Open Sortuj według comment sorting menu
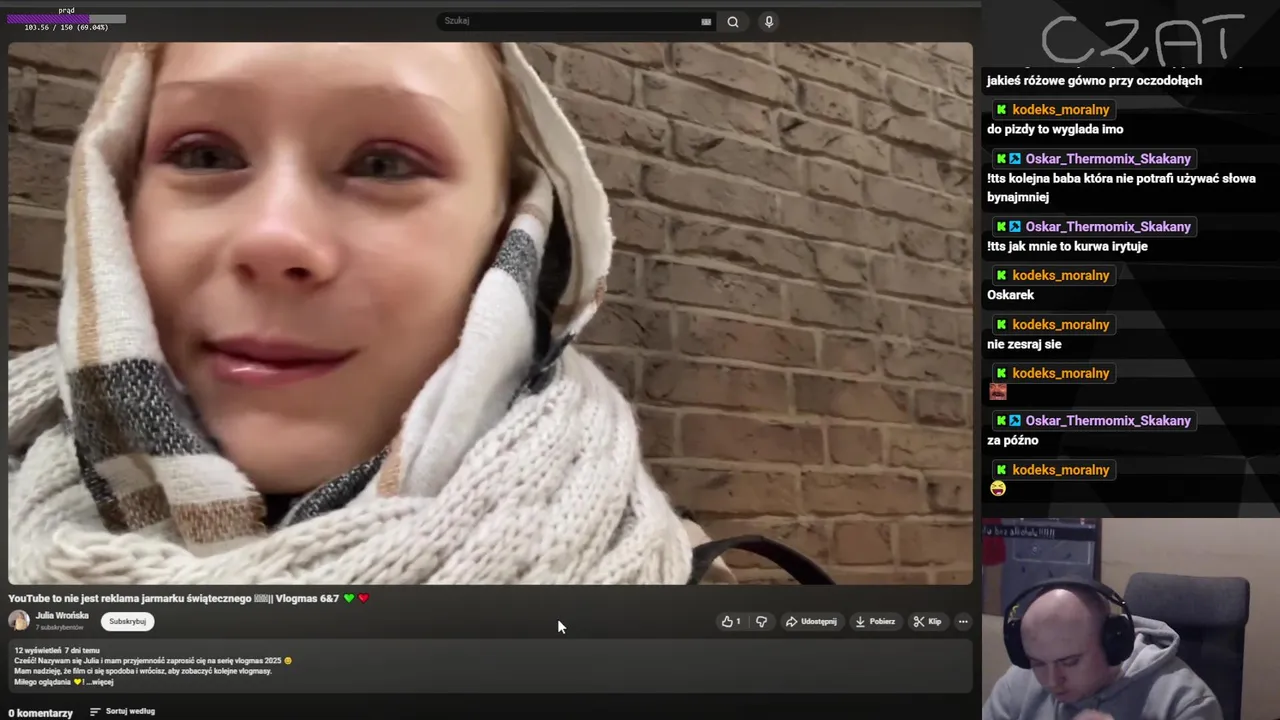Viewport: 1280px width, 720px height. click(122, 711)
